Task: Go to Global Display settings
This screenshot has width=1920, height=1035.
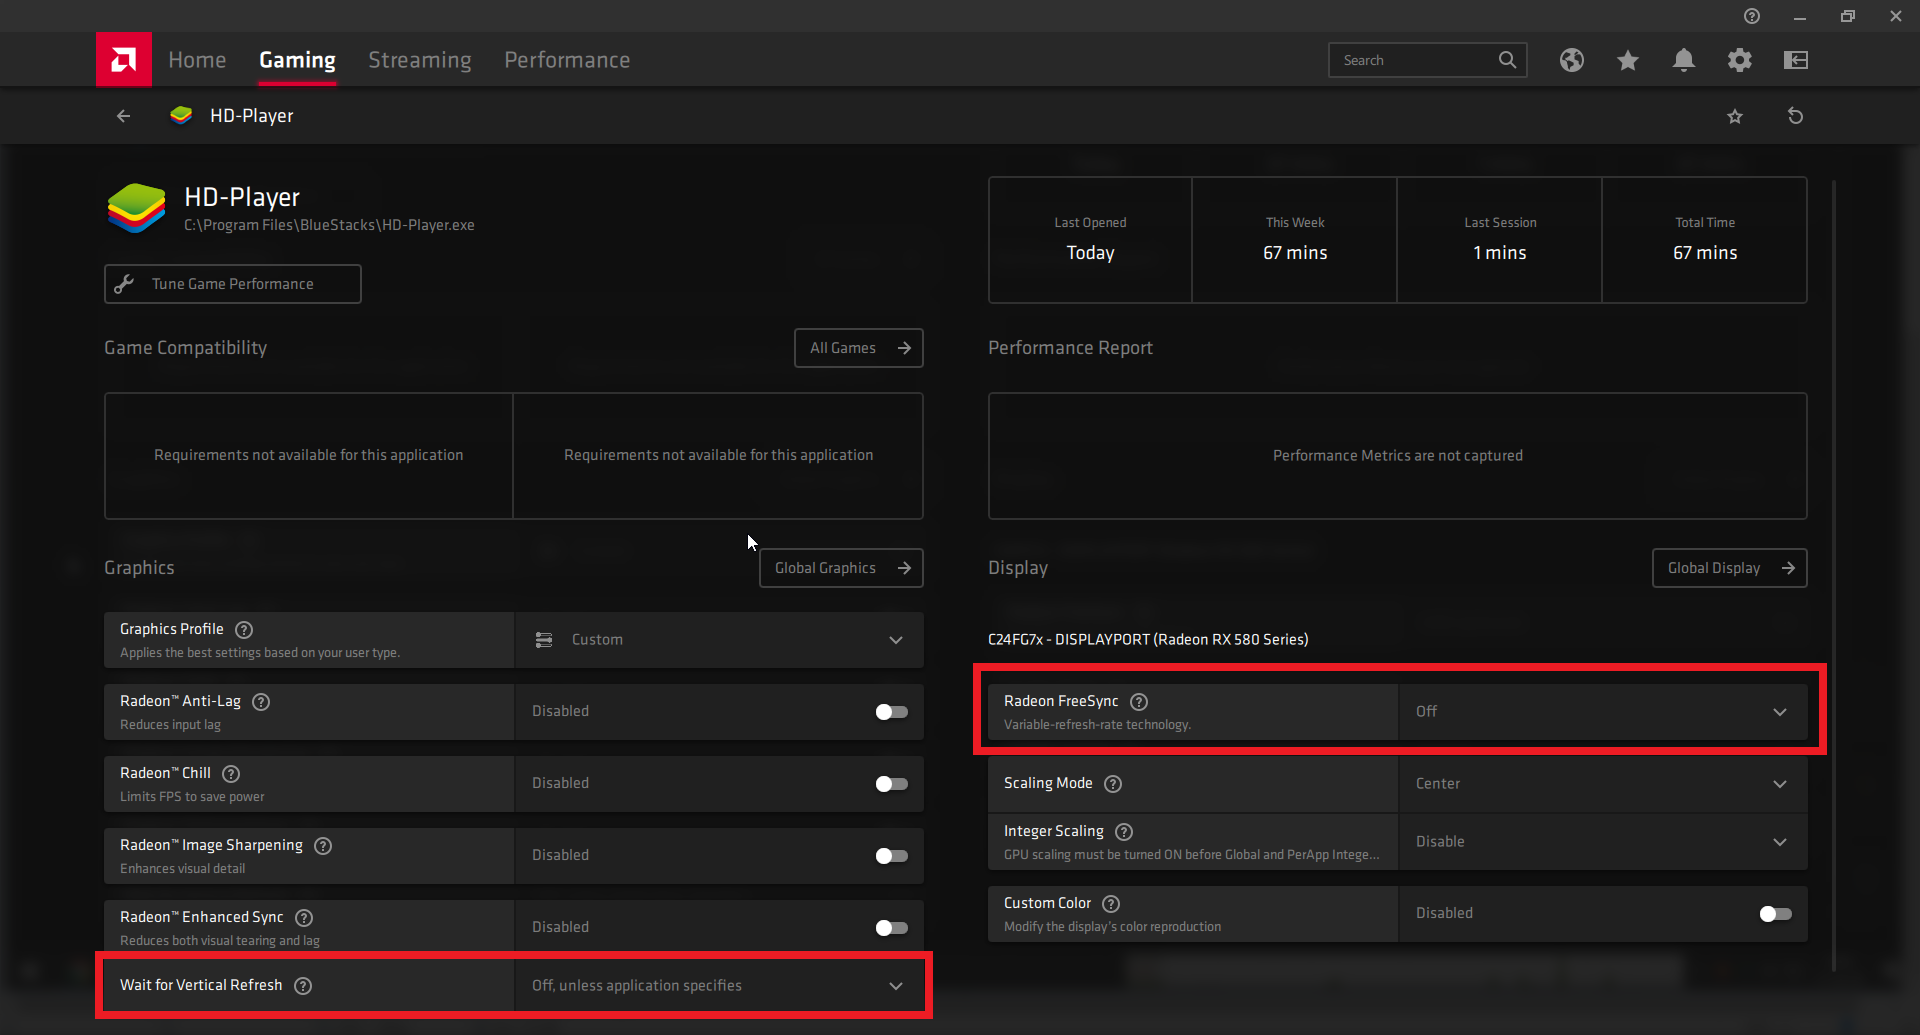Action: tap(1730, 568)
